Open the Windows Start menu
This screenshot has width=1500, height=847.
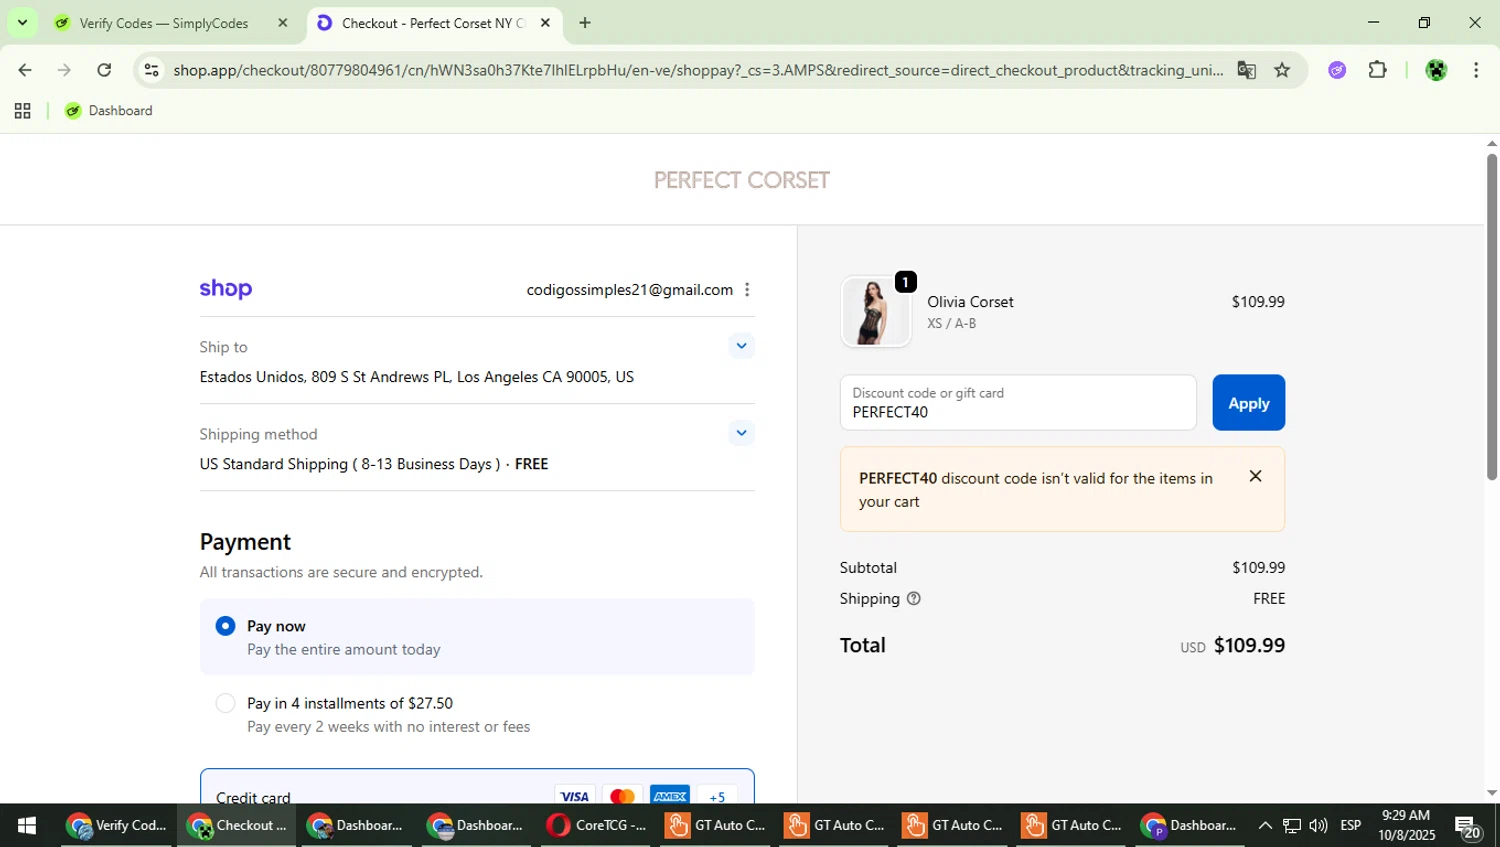point(27,826)
